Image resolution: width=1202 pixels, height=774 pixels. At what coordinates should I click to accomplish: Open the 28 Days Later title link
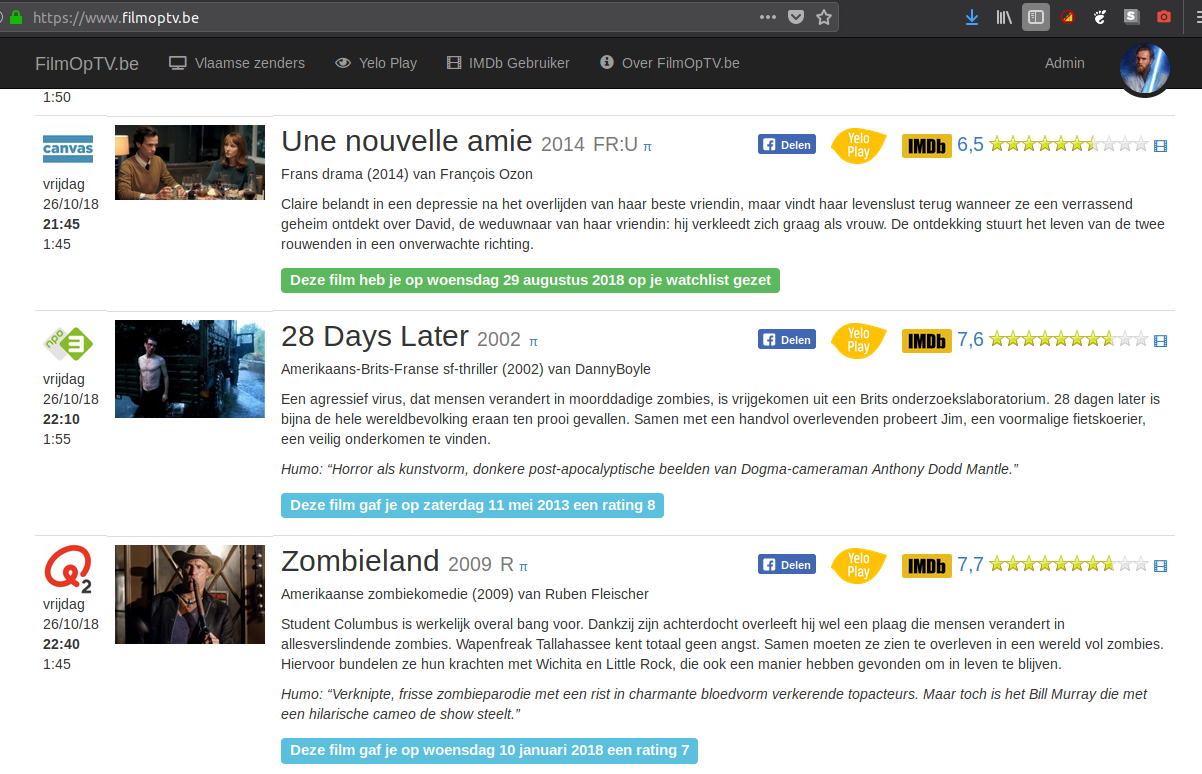375,335
